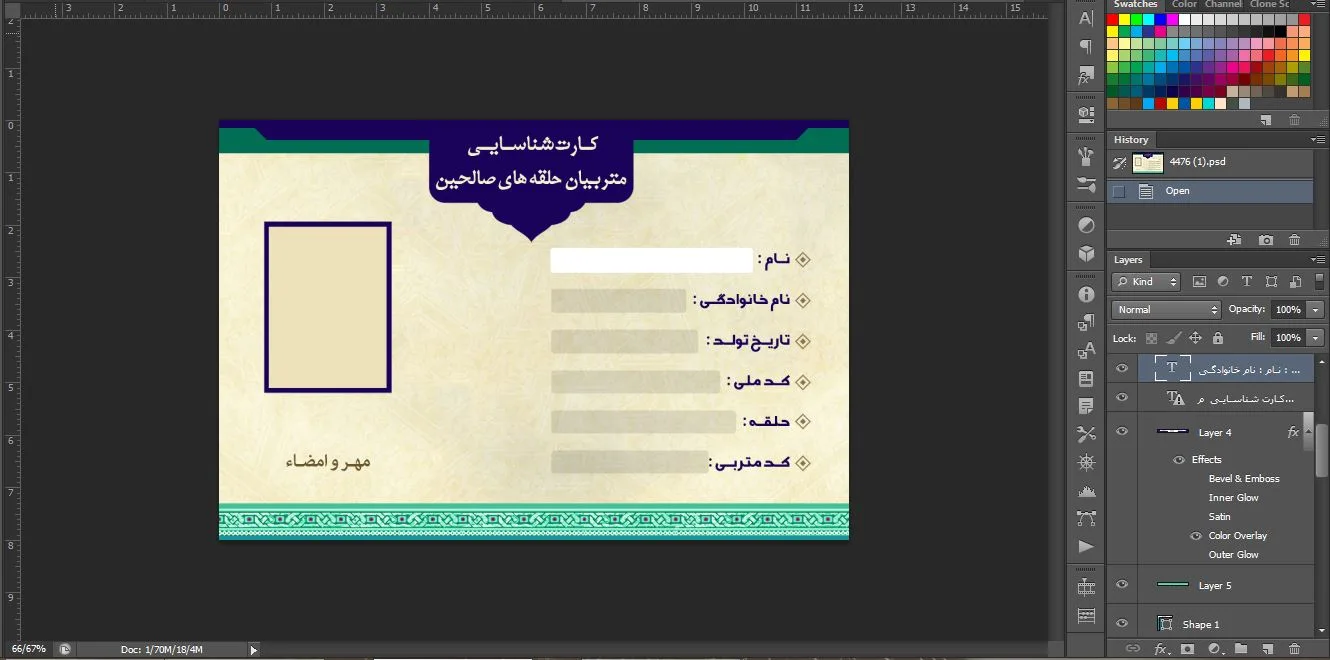Create new fill or adjustment layer
Viewport: 1330px width, 660px height.
1214,649
